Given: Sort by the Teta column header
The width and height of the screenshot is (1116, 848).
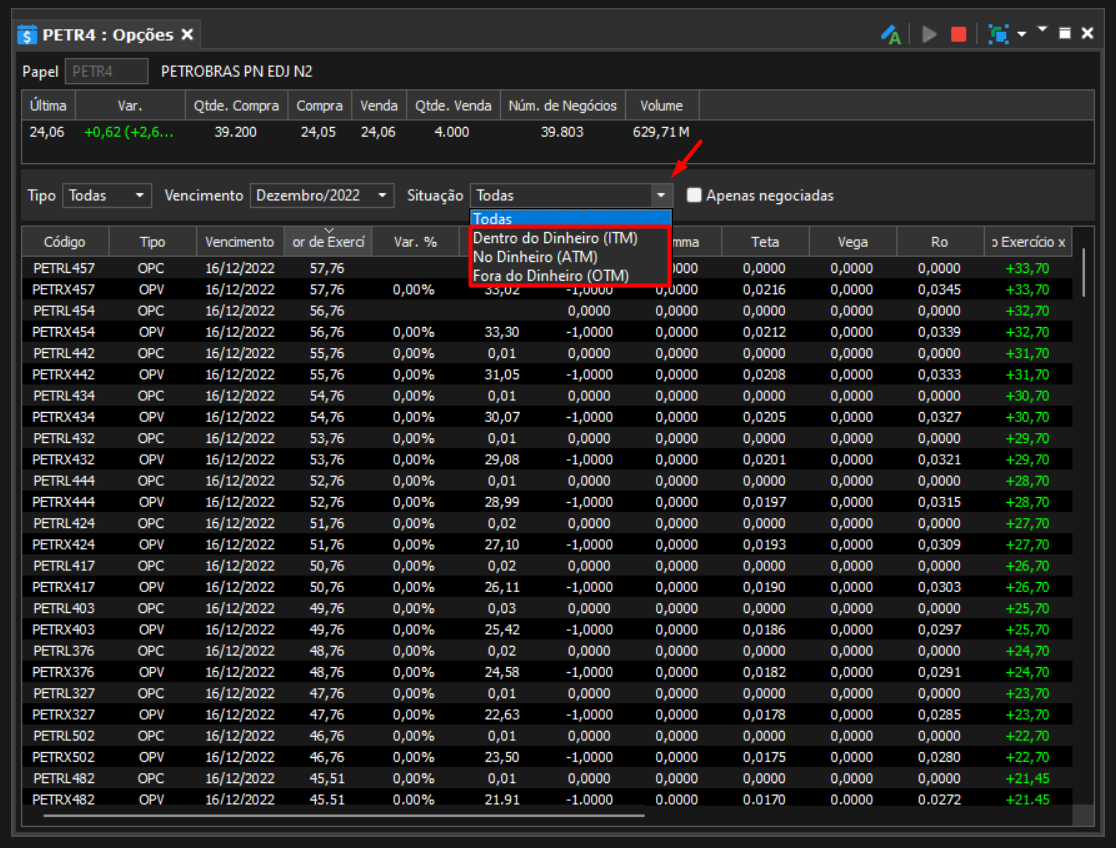Looking at the screenshot, I should click(765, 242).
